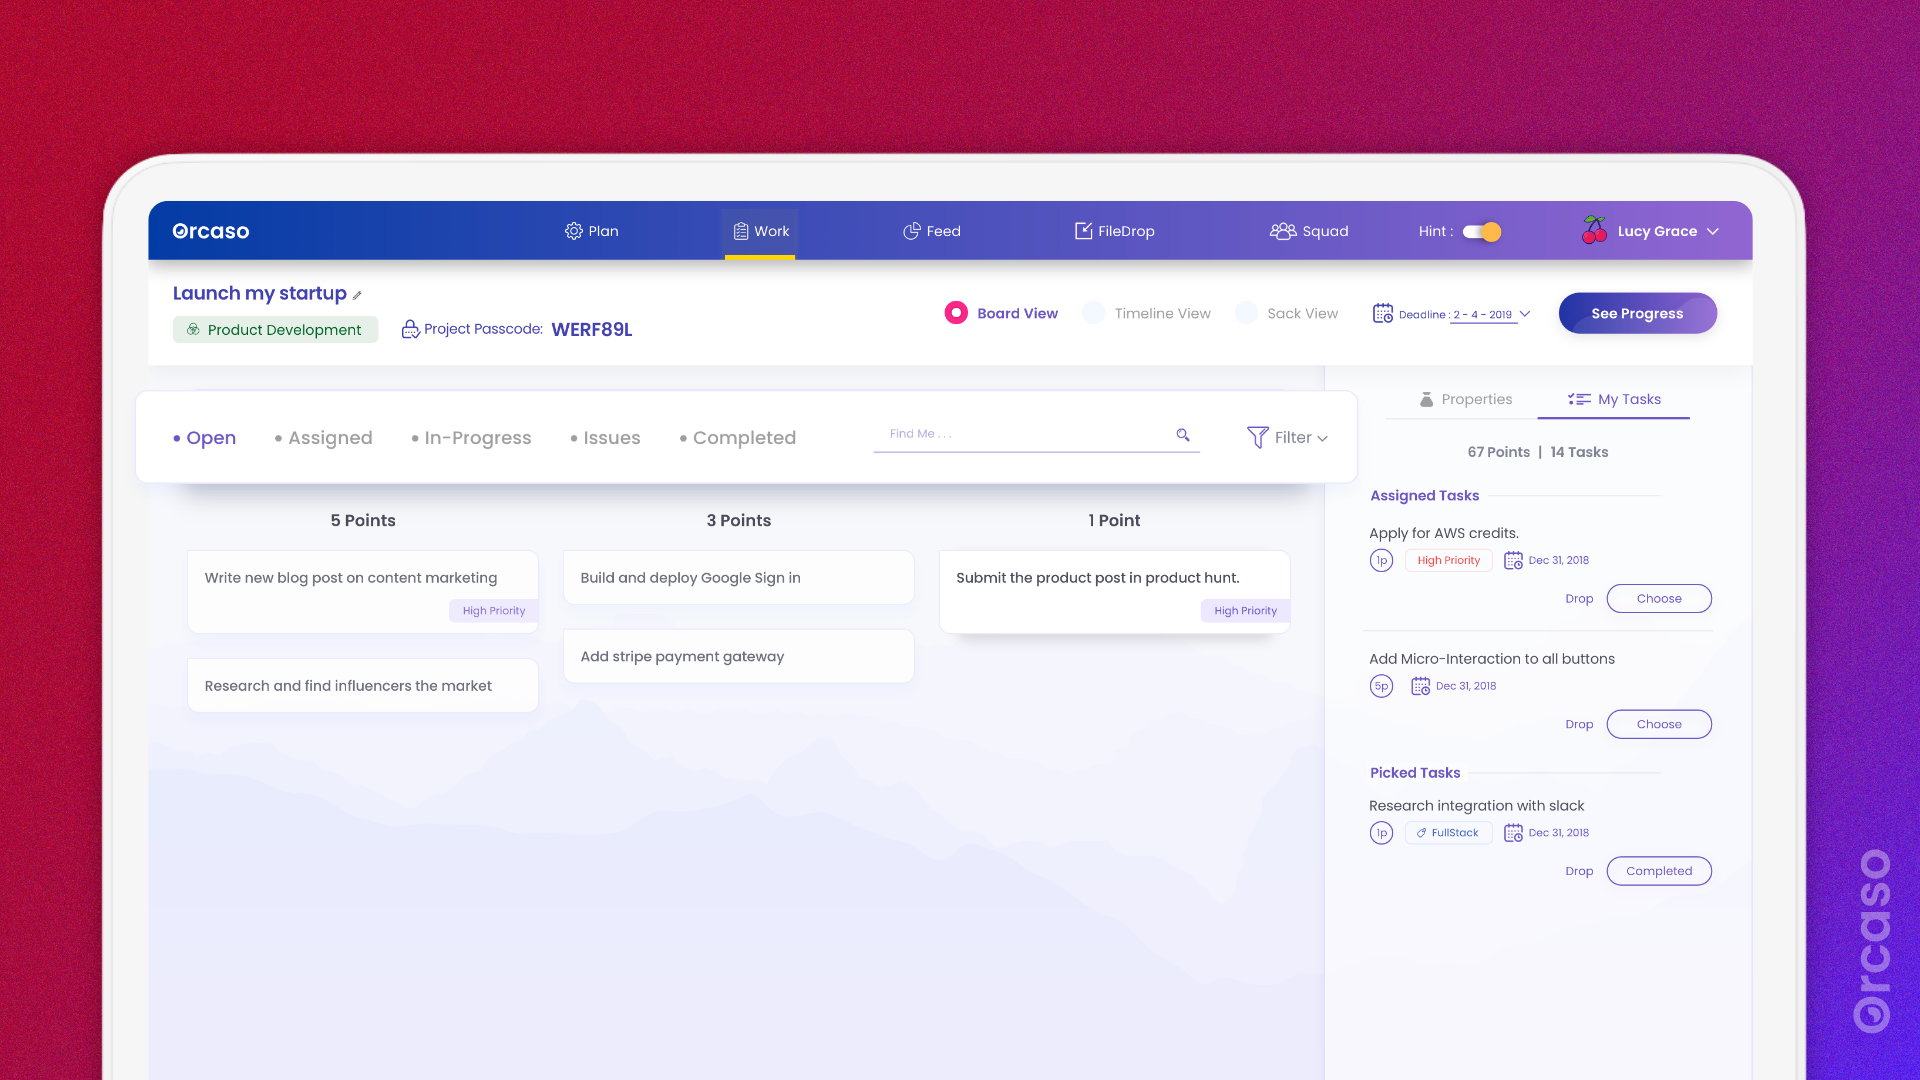Click the edit pencil beside Launch my startup
The height and width of the screenshot is (1080, 1920).
coord(355,295)
